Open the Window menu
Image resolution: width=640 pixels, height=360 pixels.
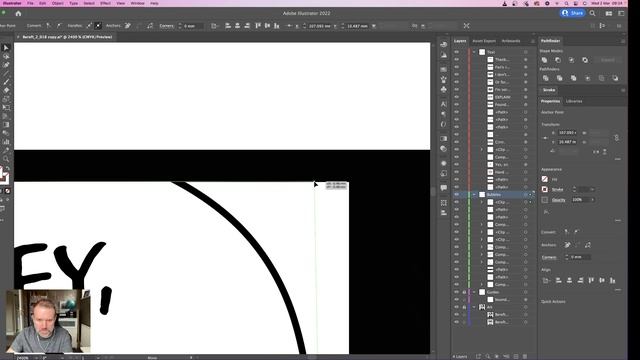point(138,3)
